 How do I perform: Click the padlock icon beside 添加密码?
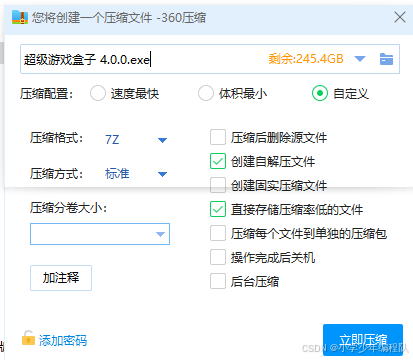[x=28, y=338]
